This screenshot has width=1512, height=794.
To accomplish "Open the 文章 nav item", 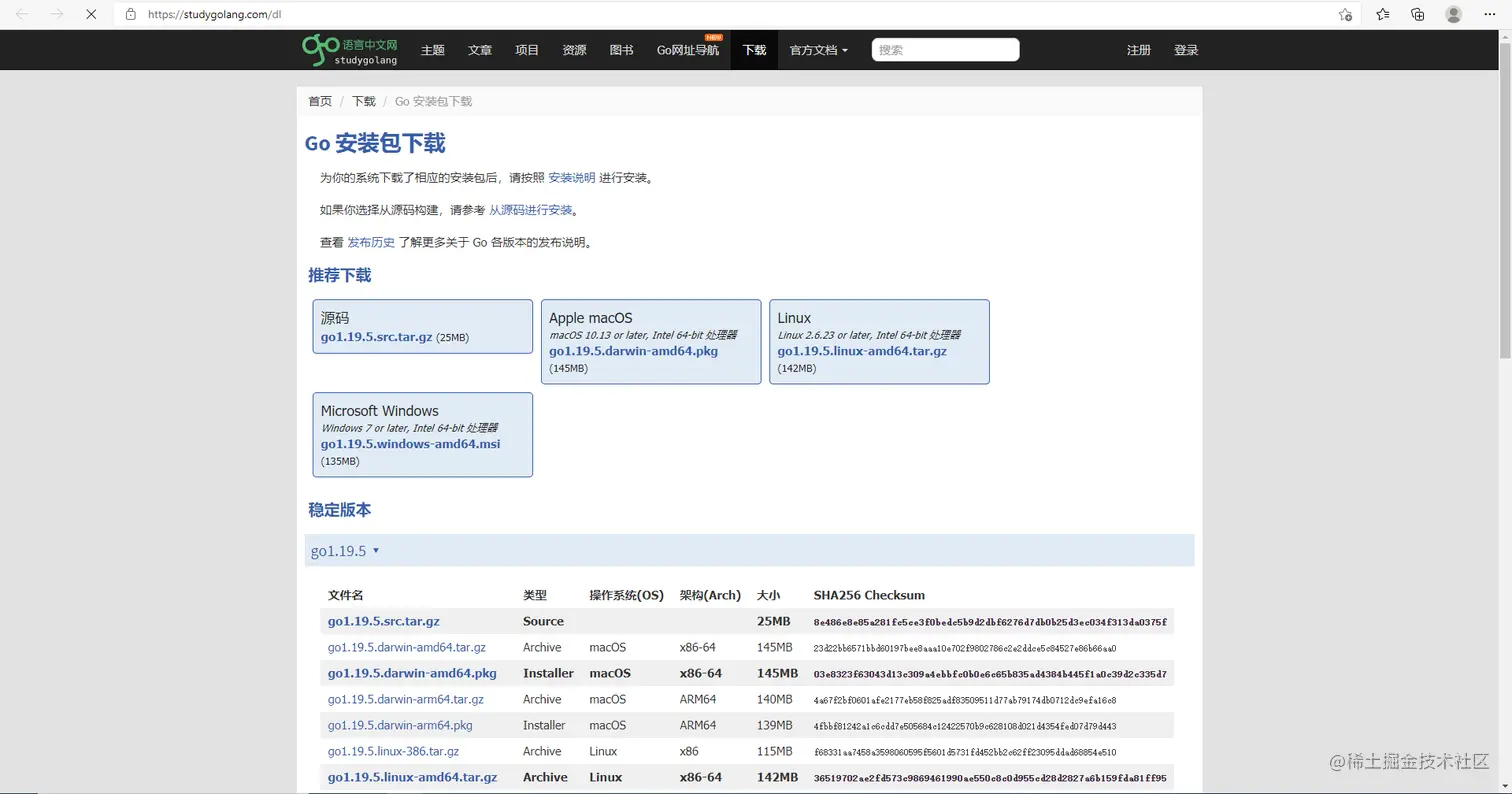I will click(x=480, y=50).
